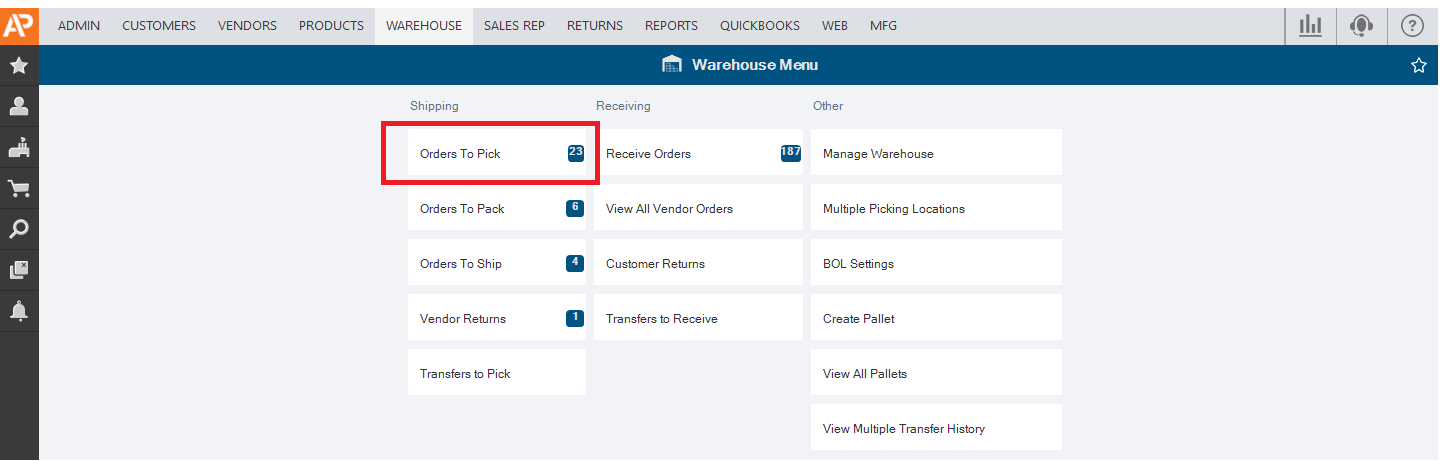The height and width of the screenshot is (461, 1440).
Task: Click the help question mark icon
Action: tap(1412, 26)
